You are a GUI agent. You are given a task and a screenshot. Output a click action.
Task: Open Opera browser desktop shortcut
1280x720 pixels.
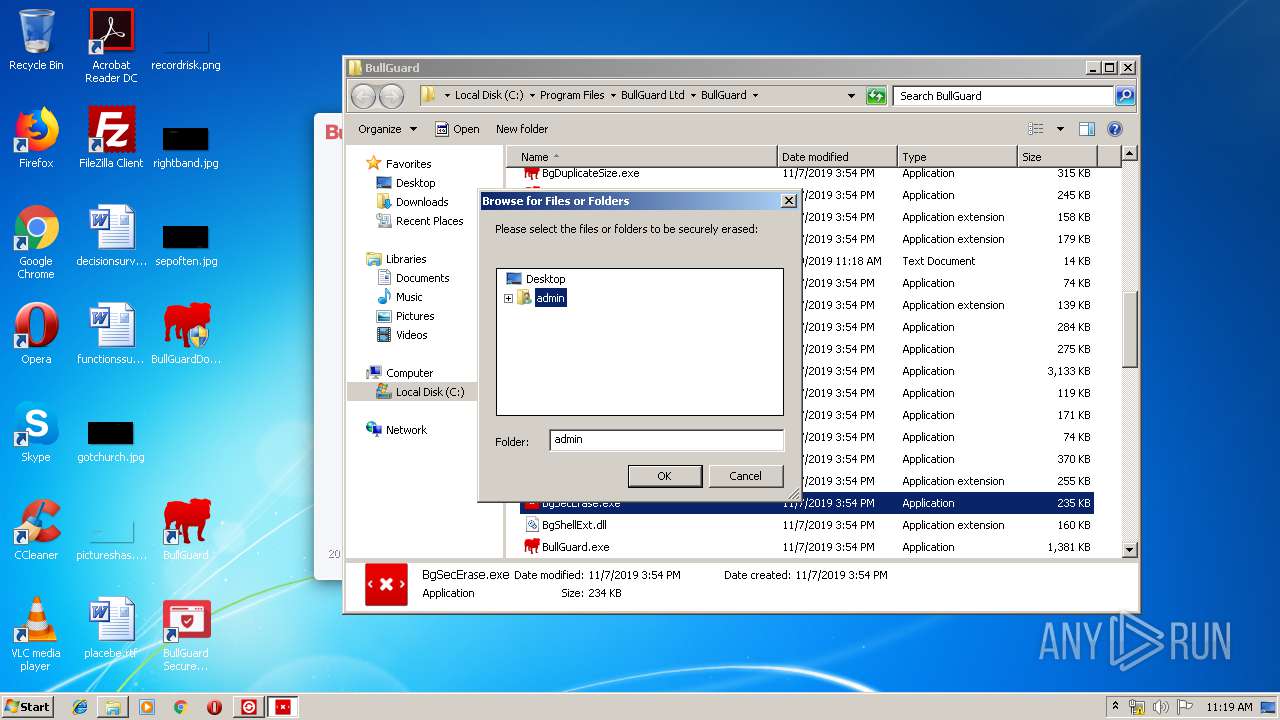[x=36, y=334]
